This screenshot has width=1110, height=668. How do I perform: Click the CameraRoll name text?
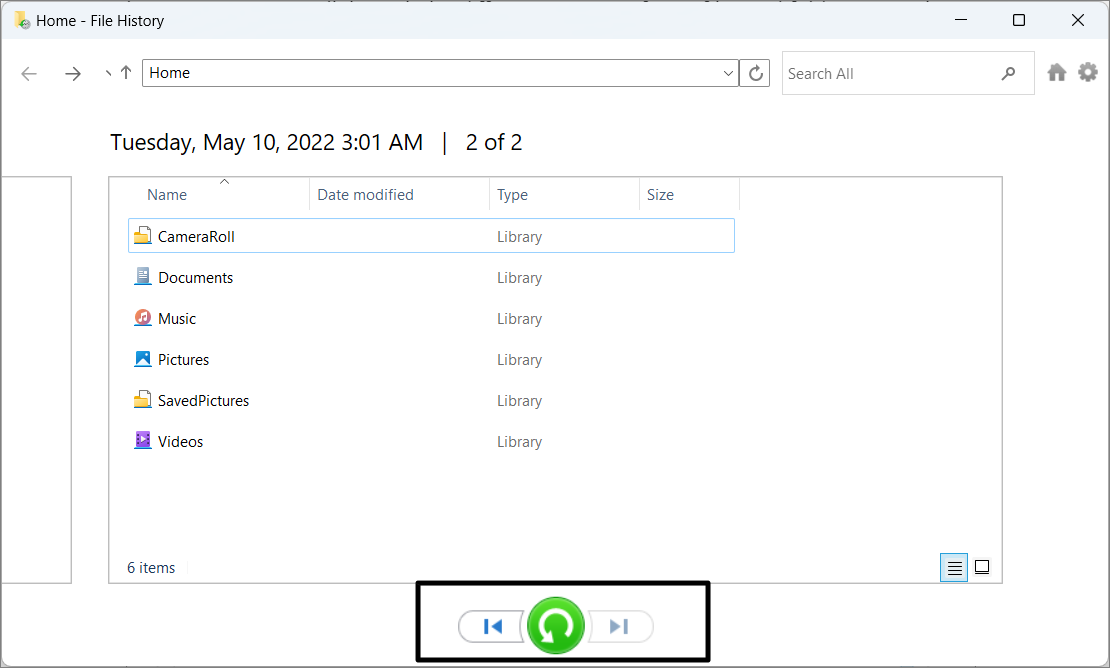coord(196,237)
